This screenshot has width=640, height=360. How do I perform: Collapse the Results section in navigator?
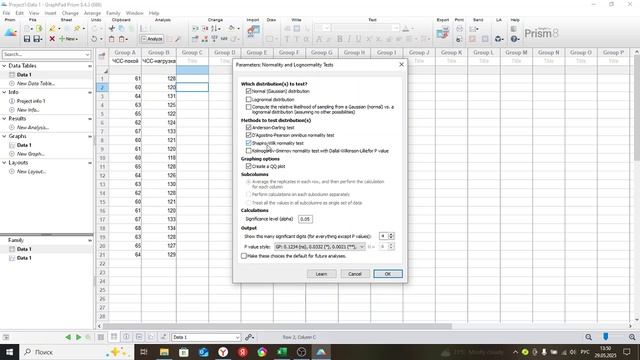pos(4,119)
